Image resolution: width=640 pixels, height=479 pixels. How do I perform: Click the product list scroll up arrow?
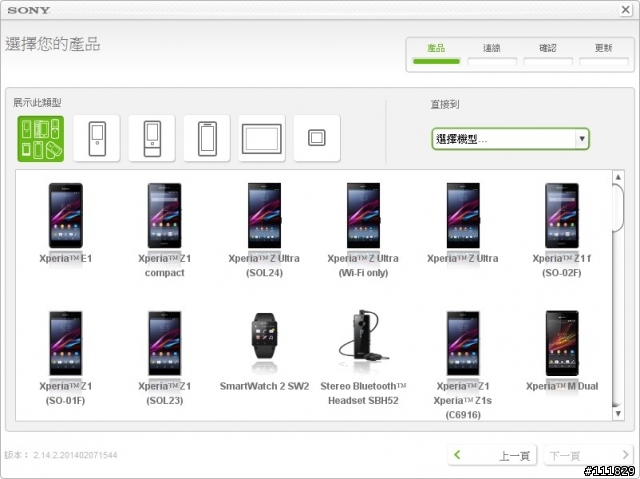[x=618, y=177]
